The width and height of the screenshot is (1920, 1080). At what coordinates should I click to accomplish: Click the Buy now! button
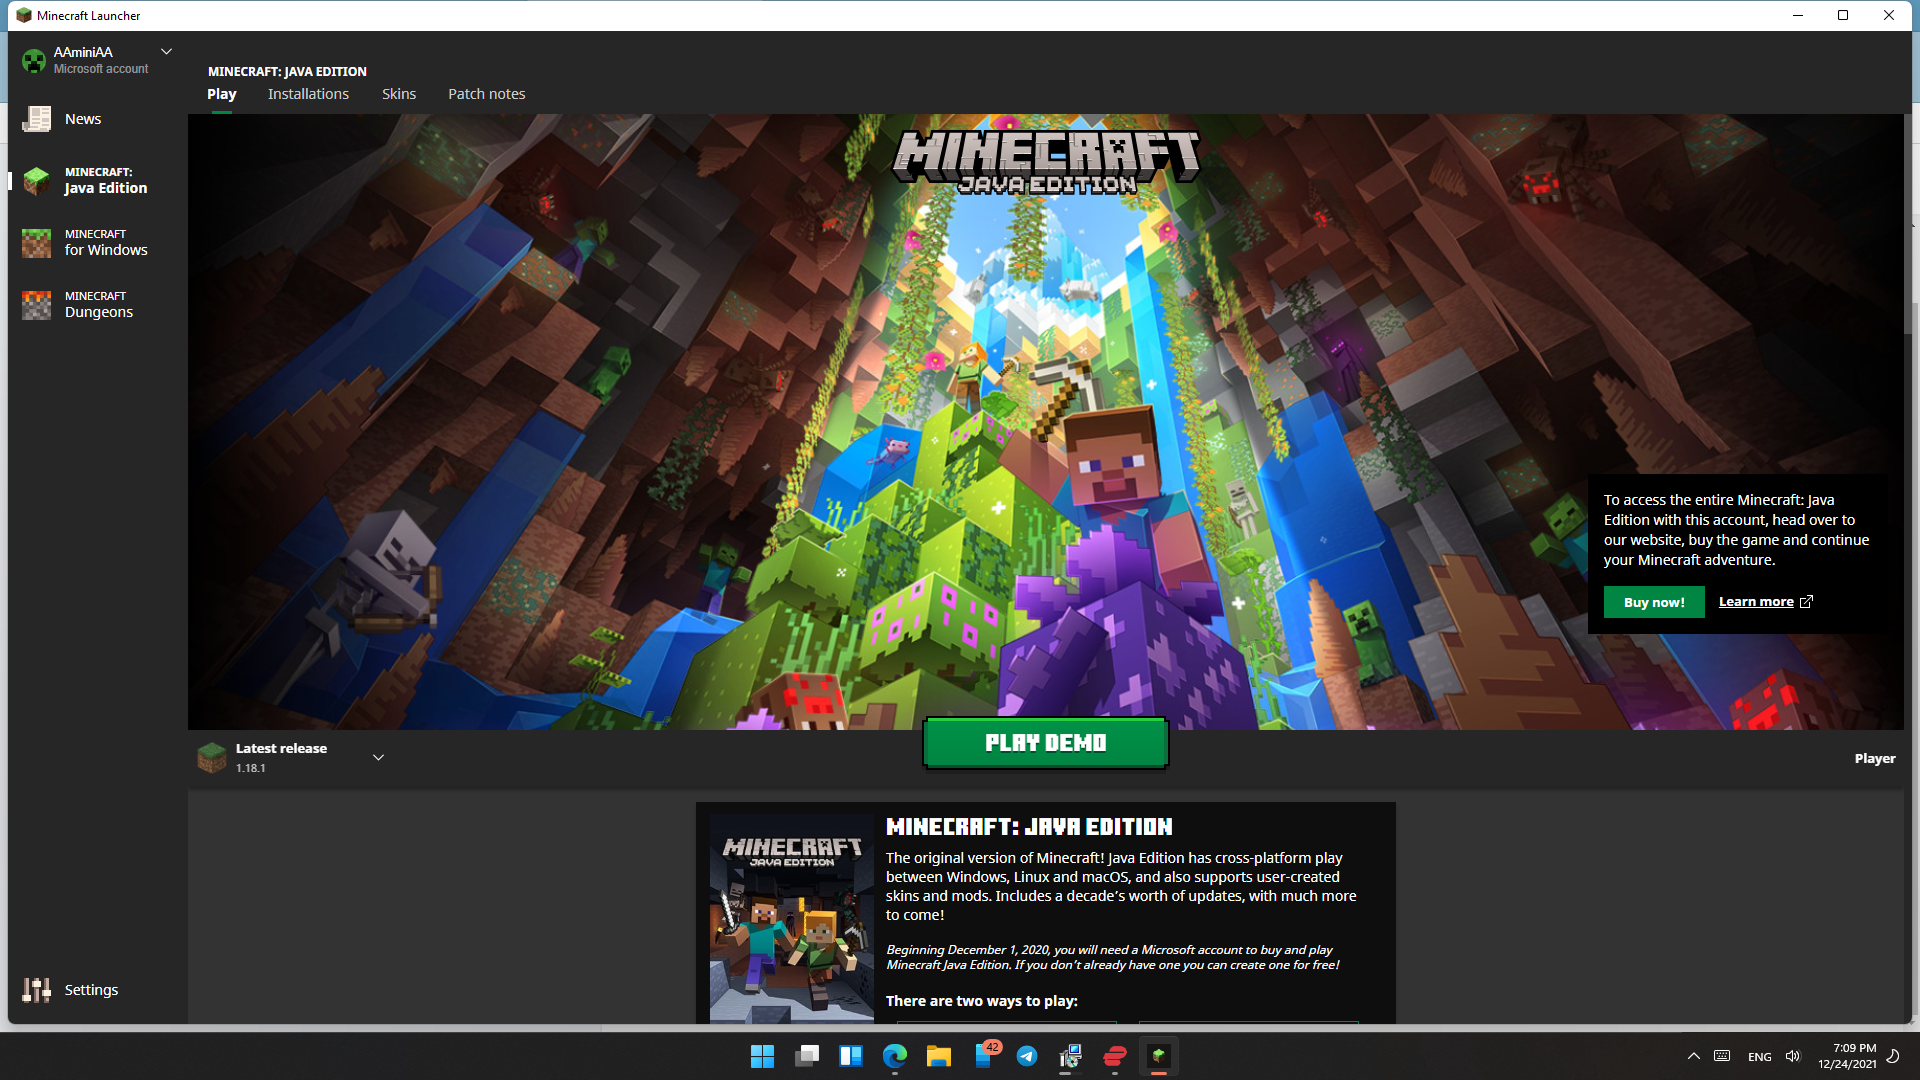(1654, 602)
